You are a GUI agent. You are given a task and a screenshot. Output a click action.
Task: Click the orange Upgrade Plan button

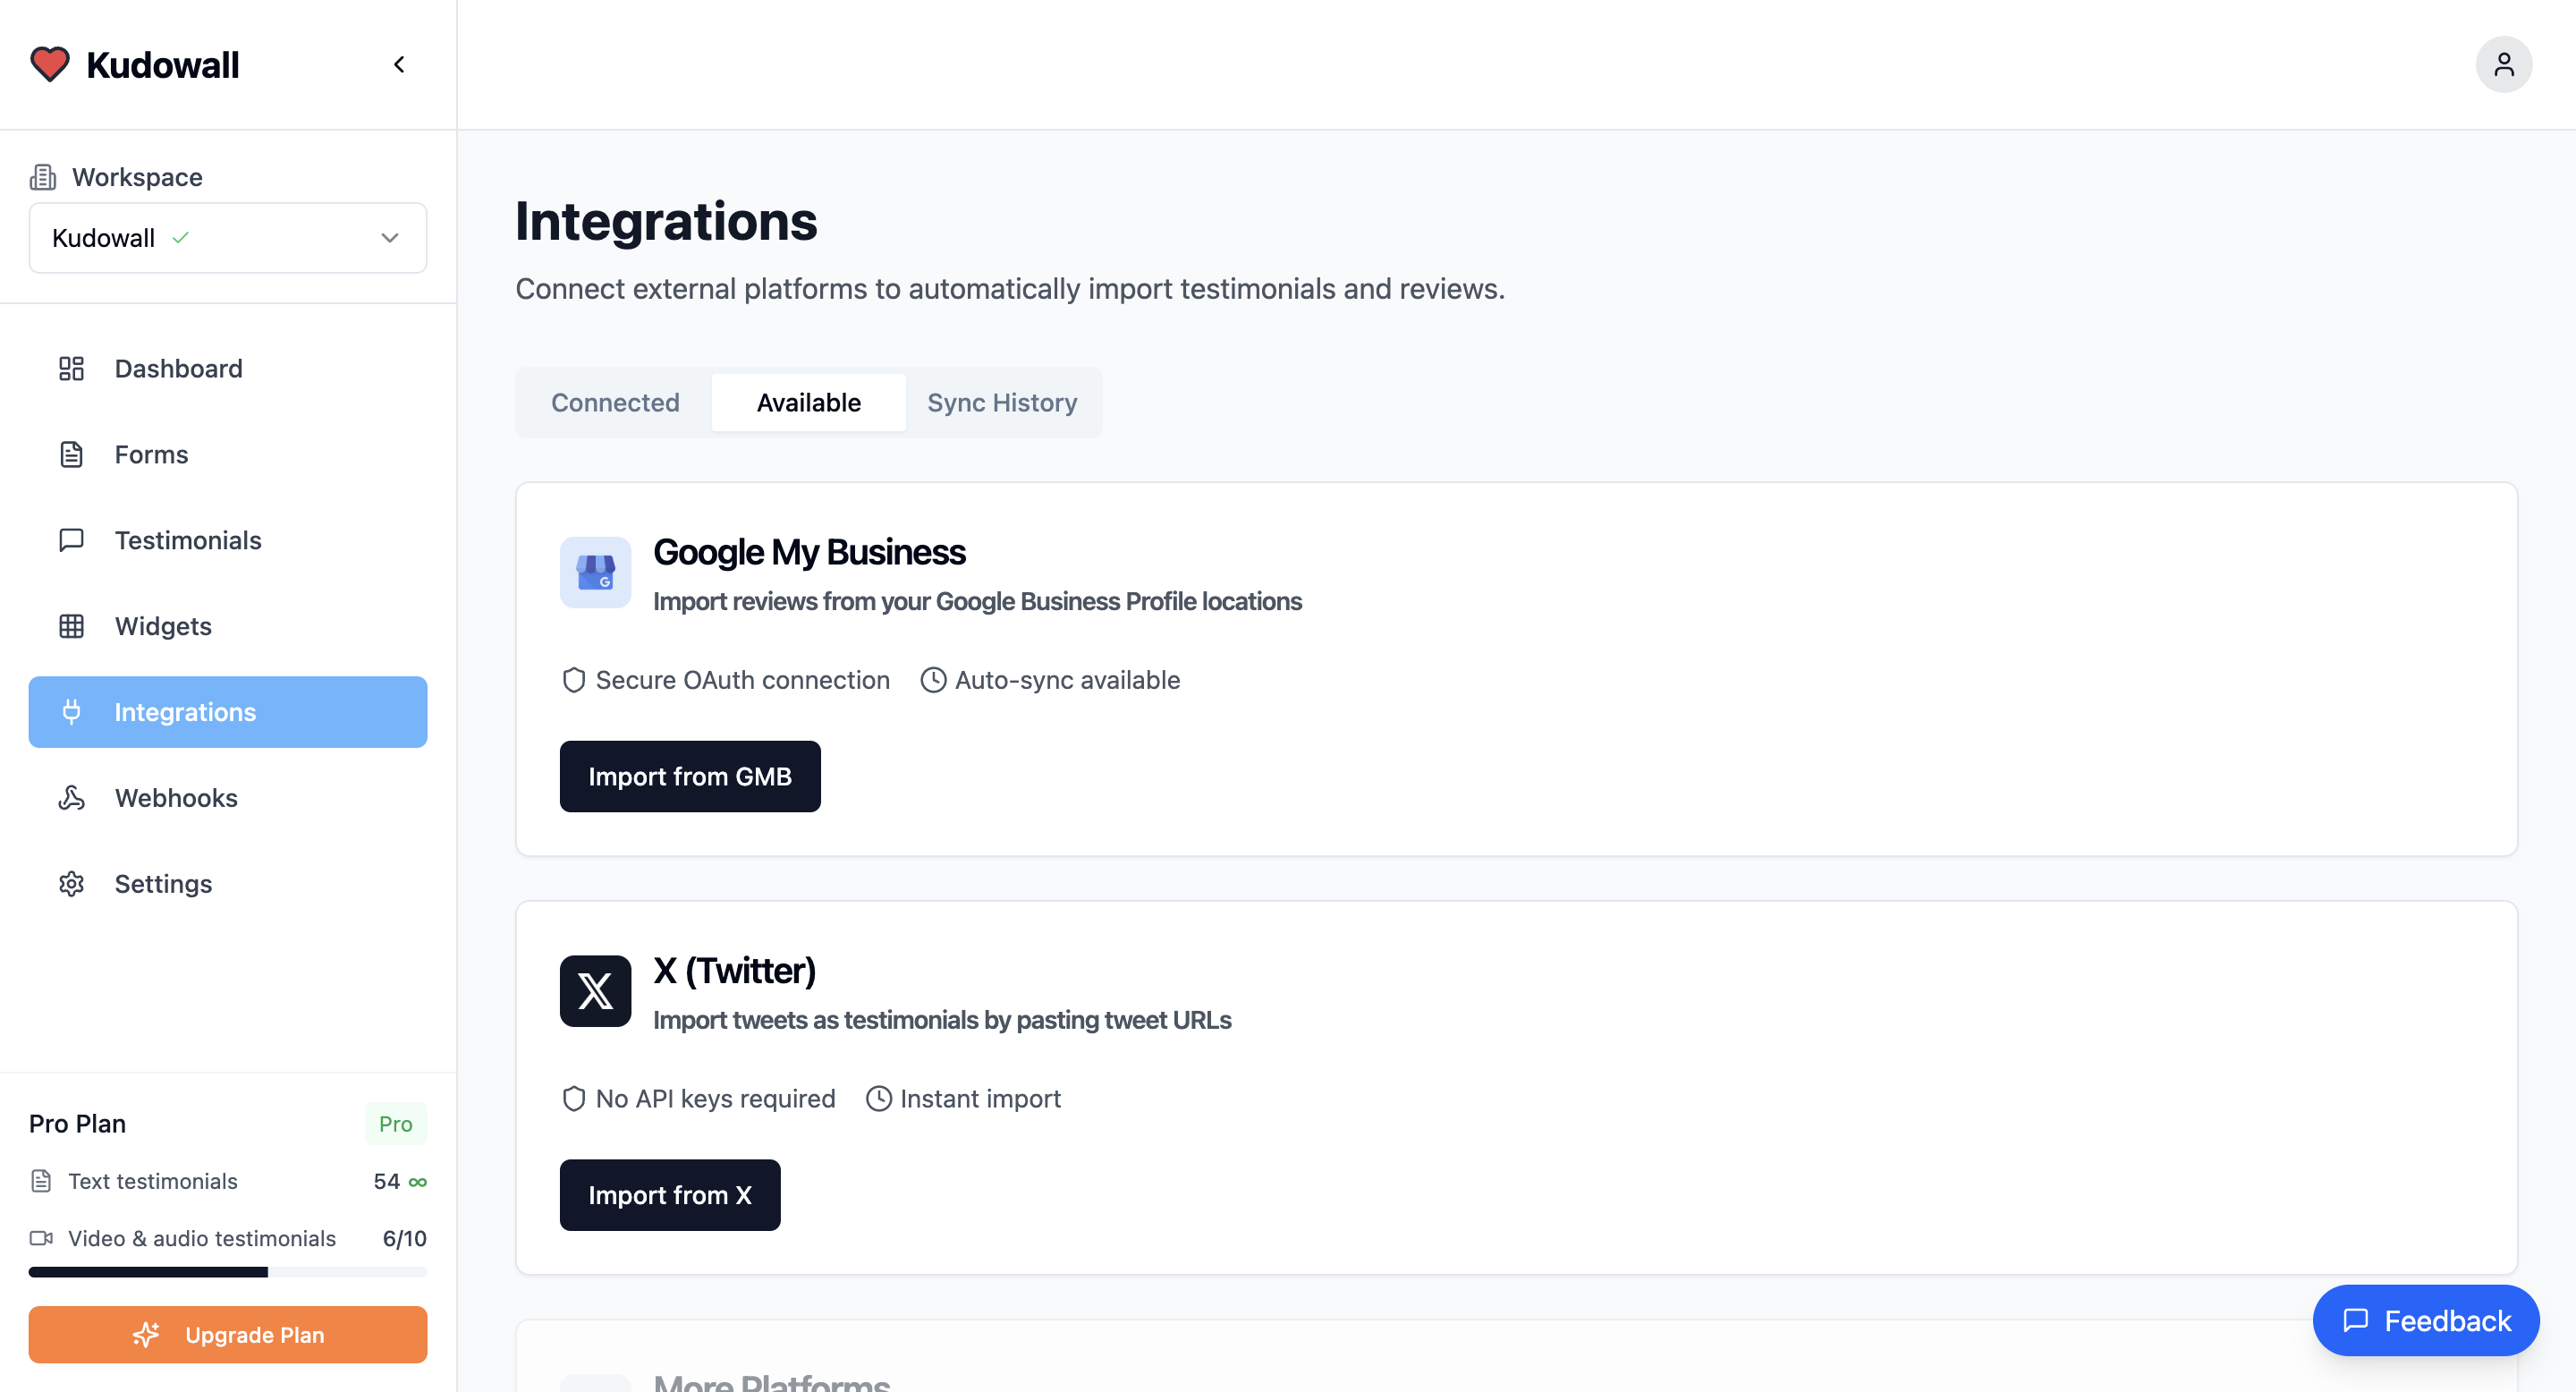click(x=228, y=1336)
